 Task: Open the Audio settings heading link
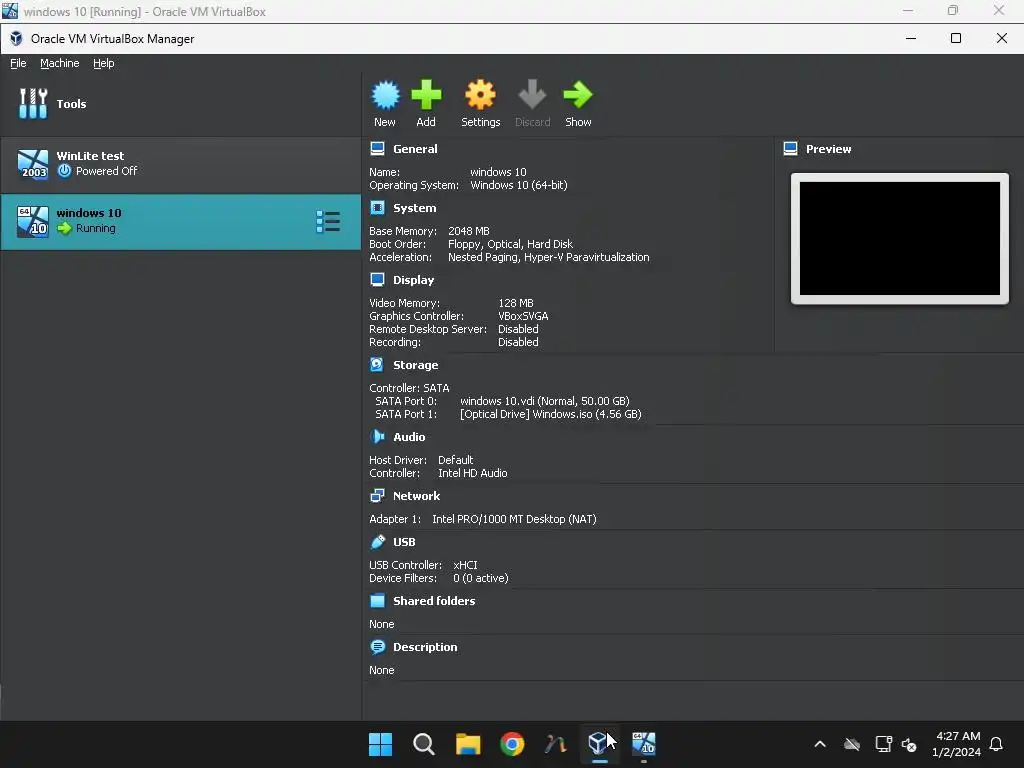click(x=409, y=437)
